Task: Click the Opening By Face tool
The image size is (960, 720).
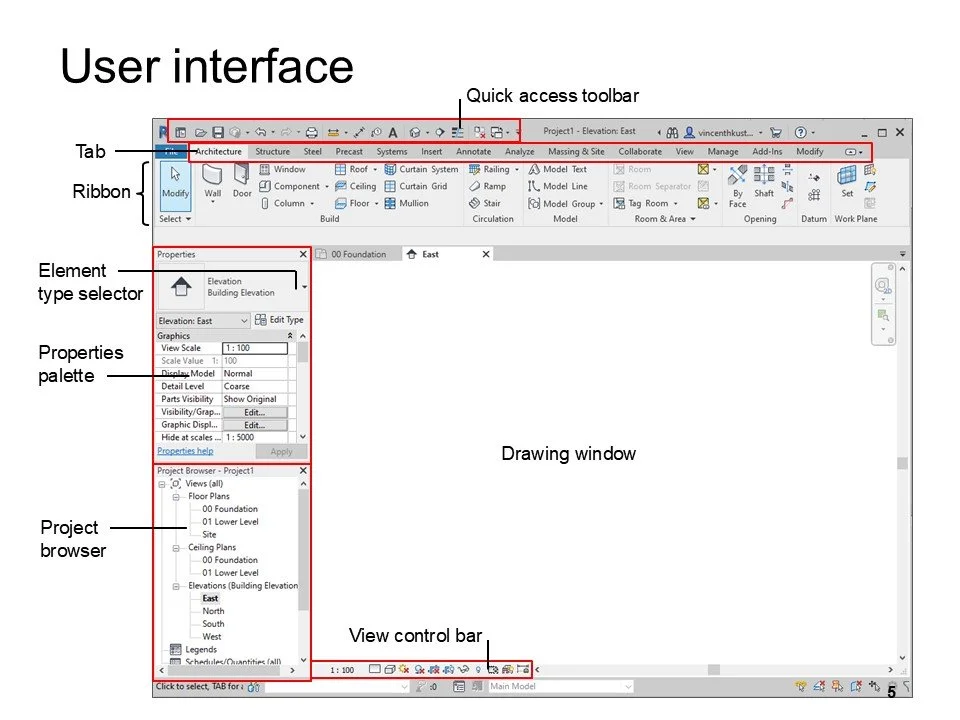Action: click(737, 186)
